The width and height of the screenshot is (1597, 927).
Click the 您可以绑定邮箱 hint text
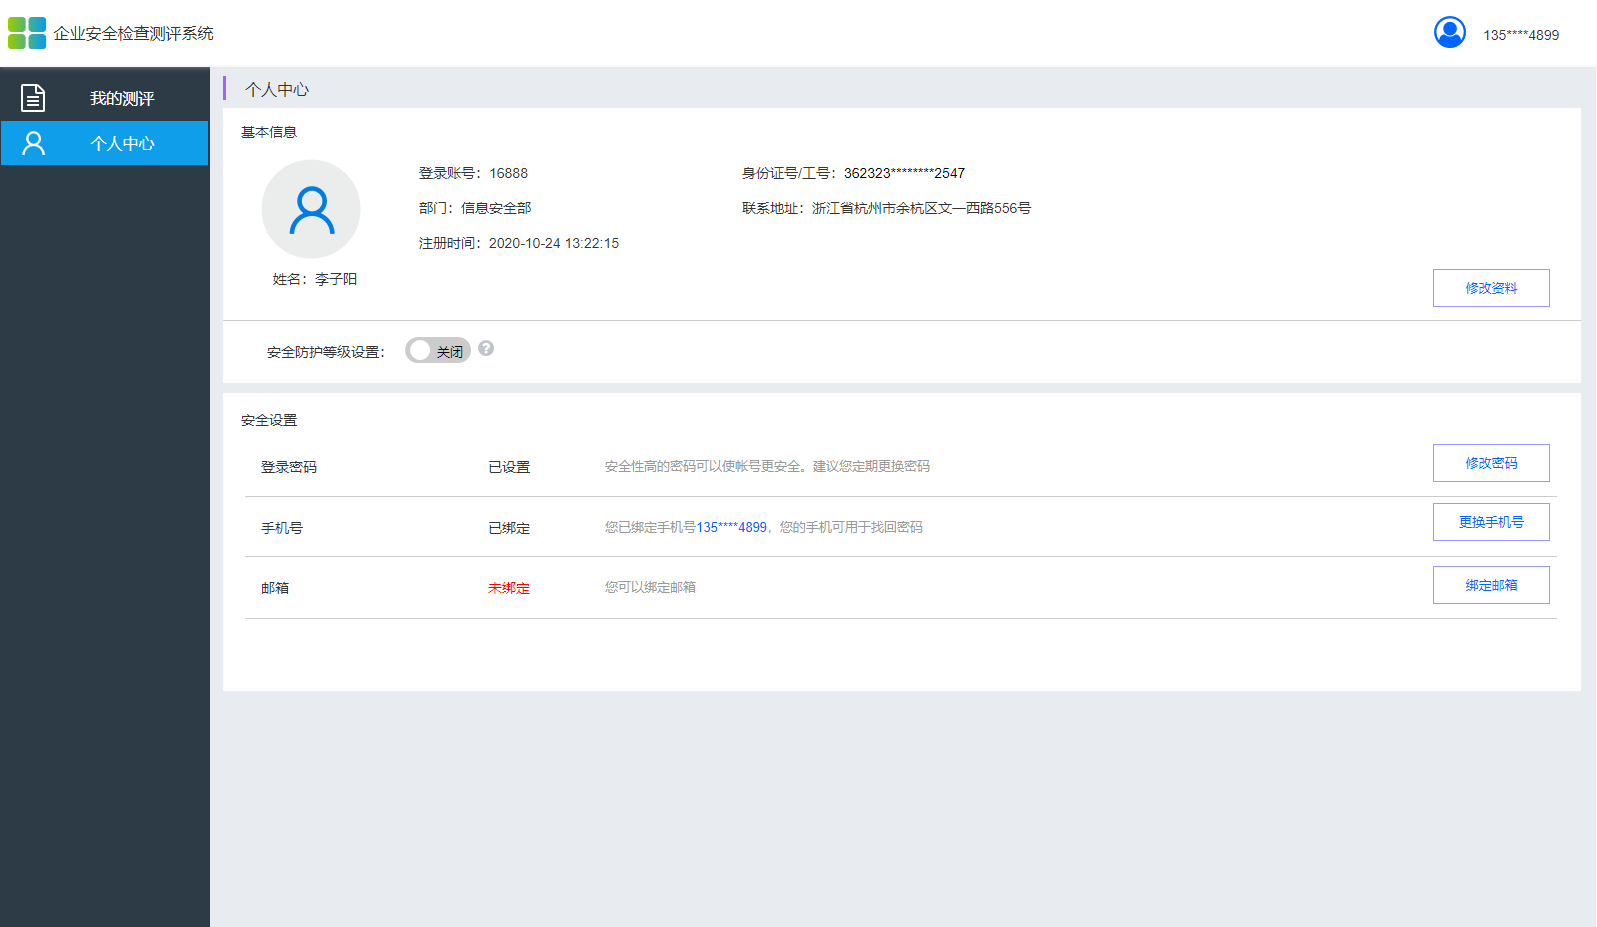point(650,587)
